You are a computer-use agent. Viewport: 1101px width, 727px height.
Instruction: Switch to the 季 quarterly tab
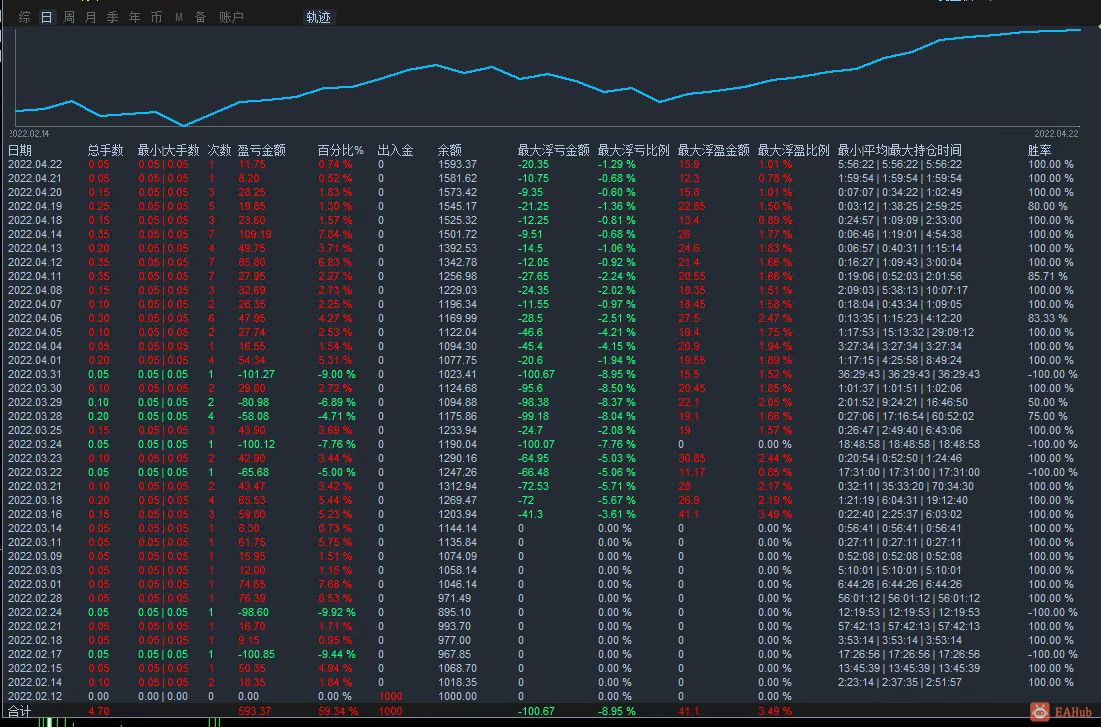[112, 17]
